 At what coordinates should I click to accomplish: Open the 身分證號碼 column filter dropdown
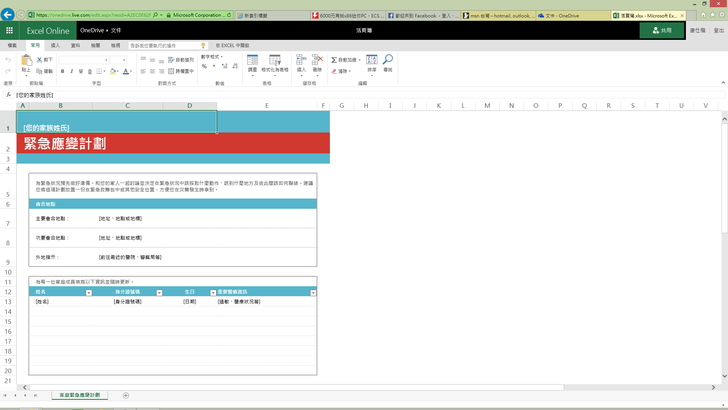tap(159, 293)
